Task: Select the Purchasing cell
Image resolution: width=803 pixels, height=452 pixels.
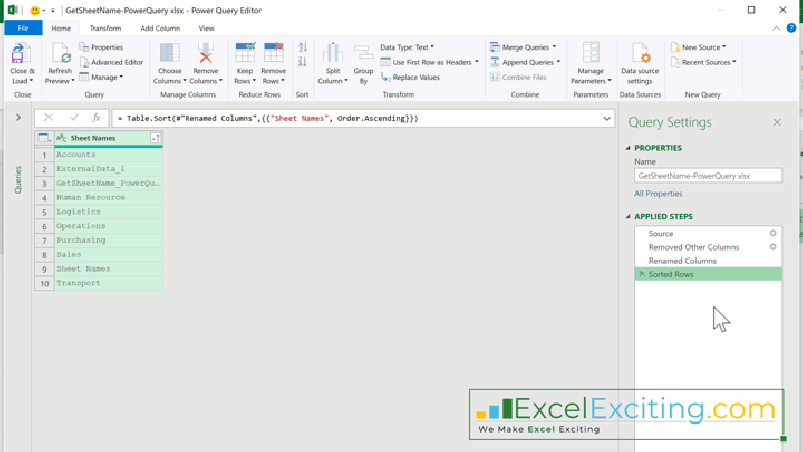Action: pyautogui.click(x=109, y=240)
